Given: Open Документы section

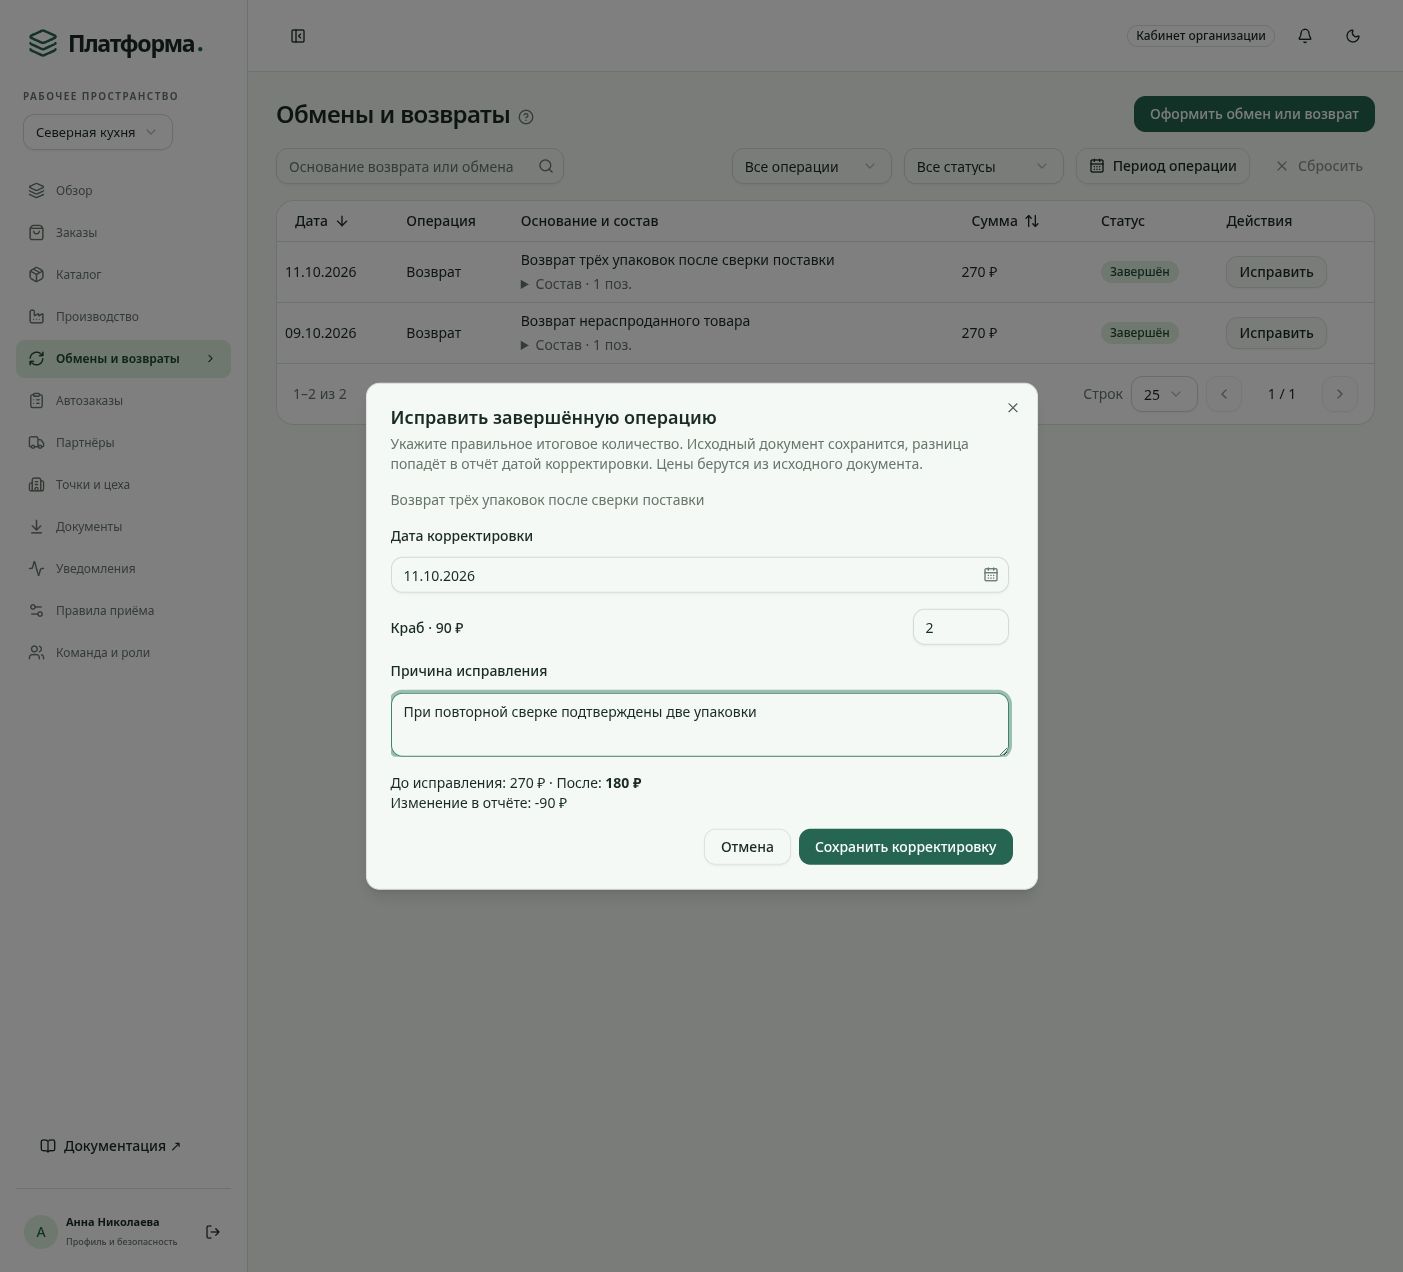Looking at the screenshot, I should click(123, 527).
